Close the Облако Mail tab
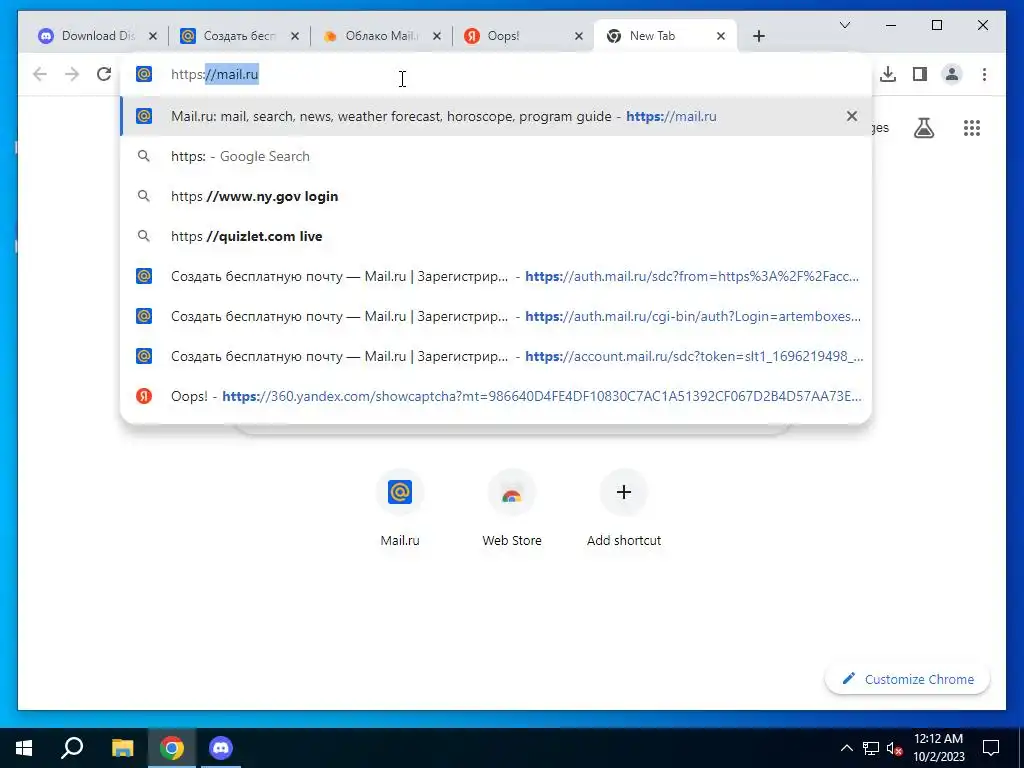 [437, 36]
